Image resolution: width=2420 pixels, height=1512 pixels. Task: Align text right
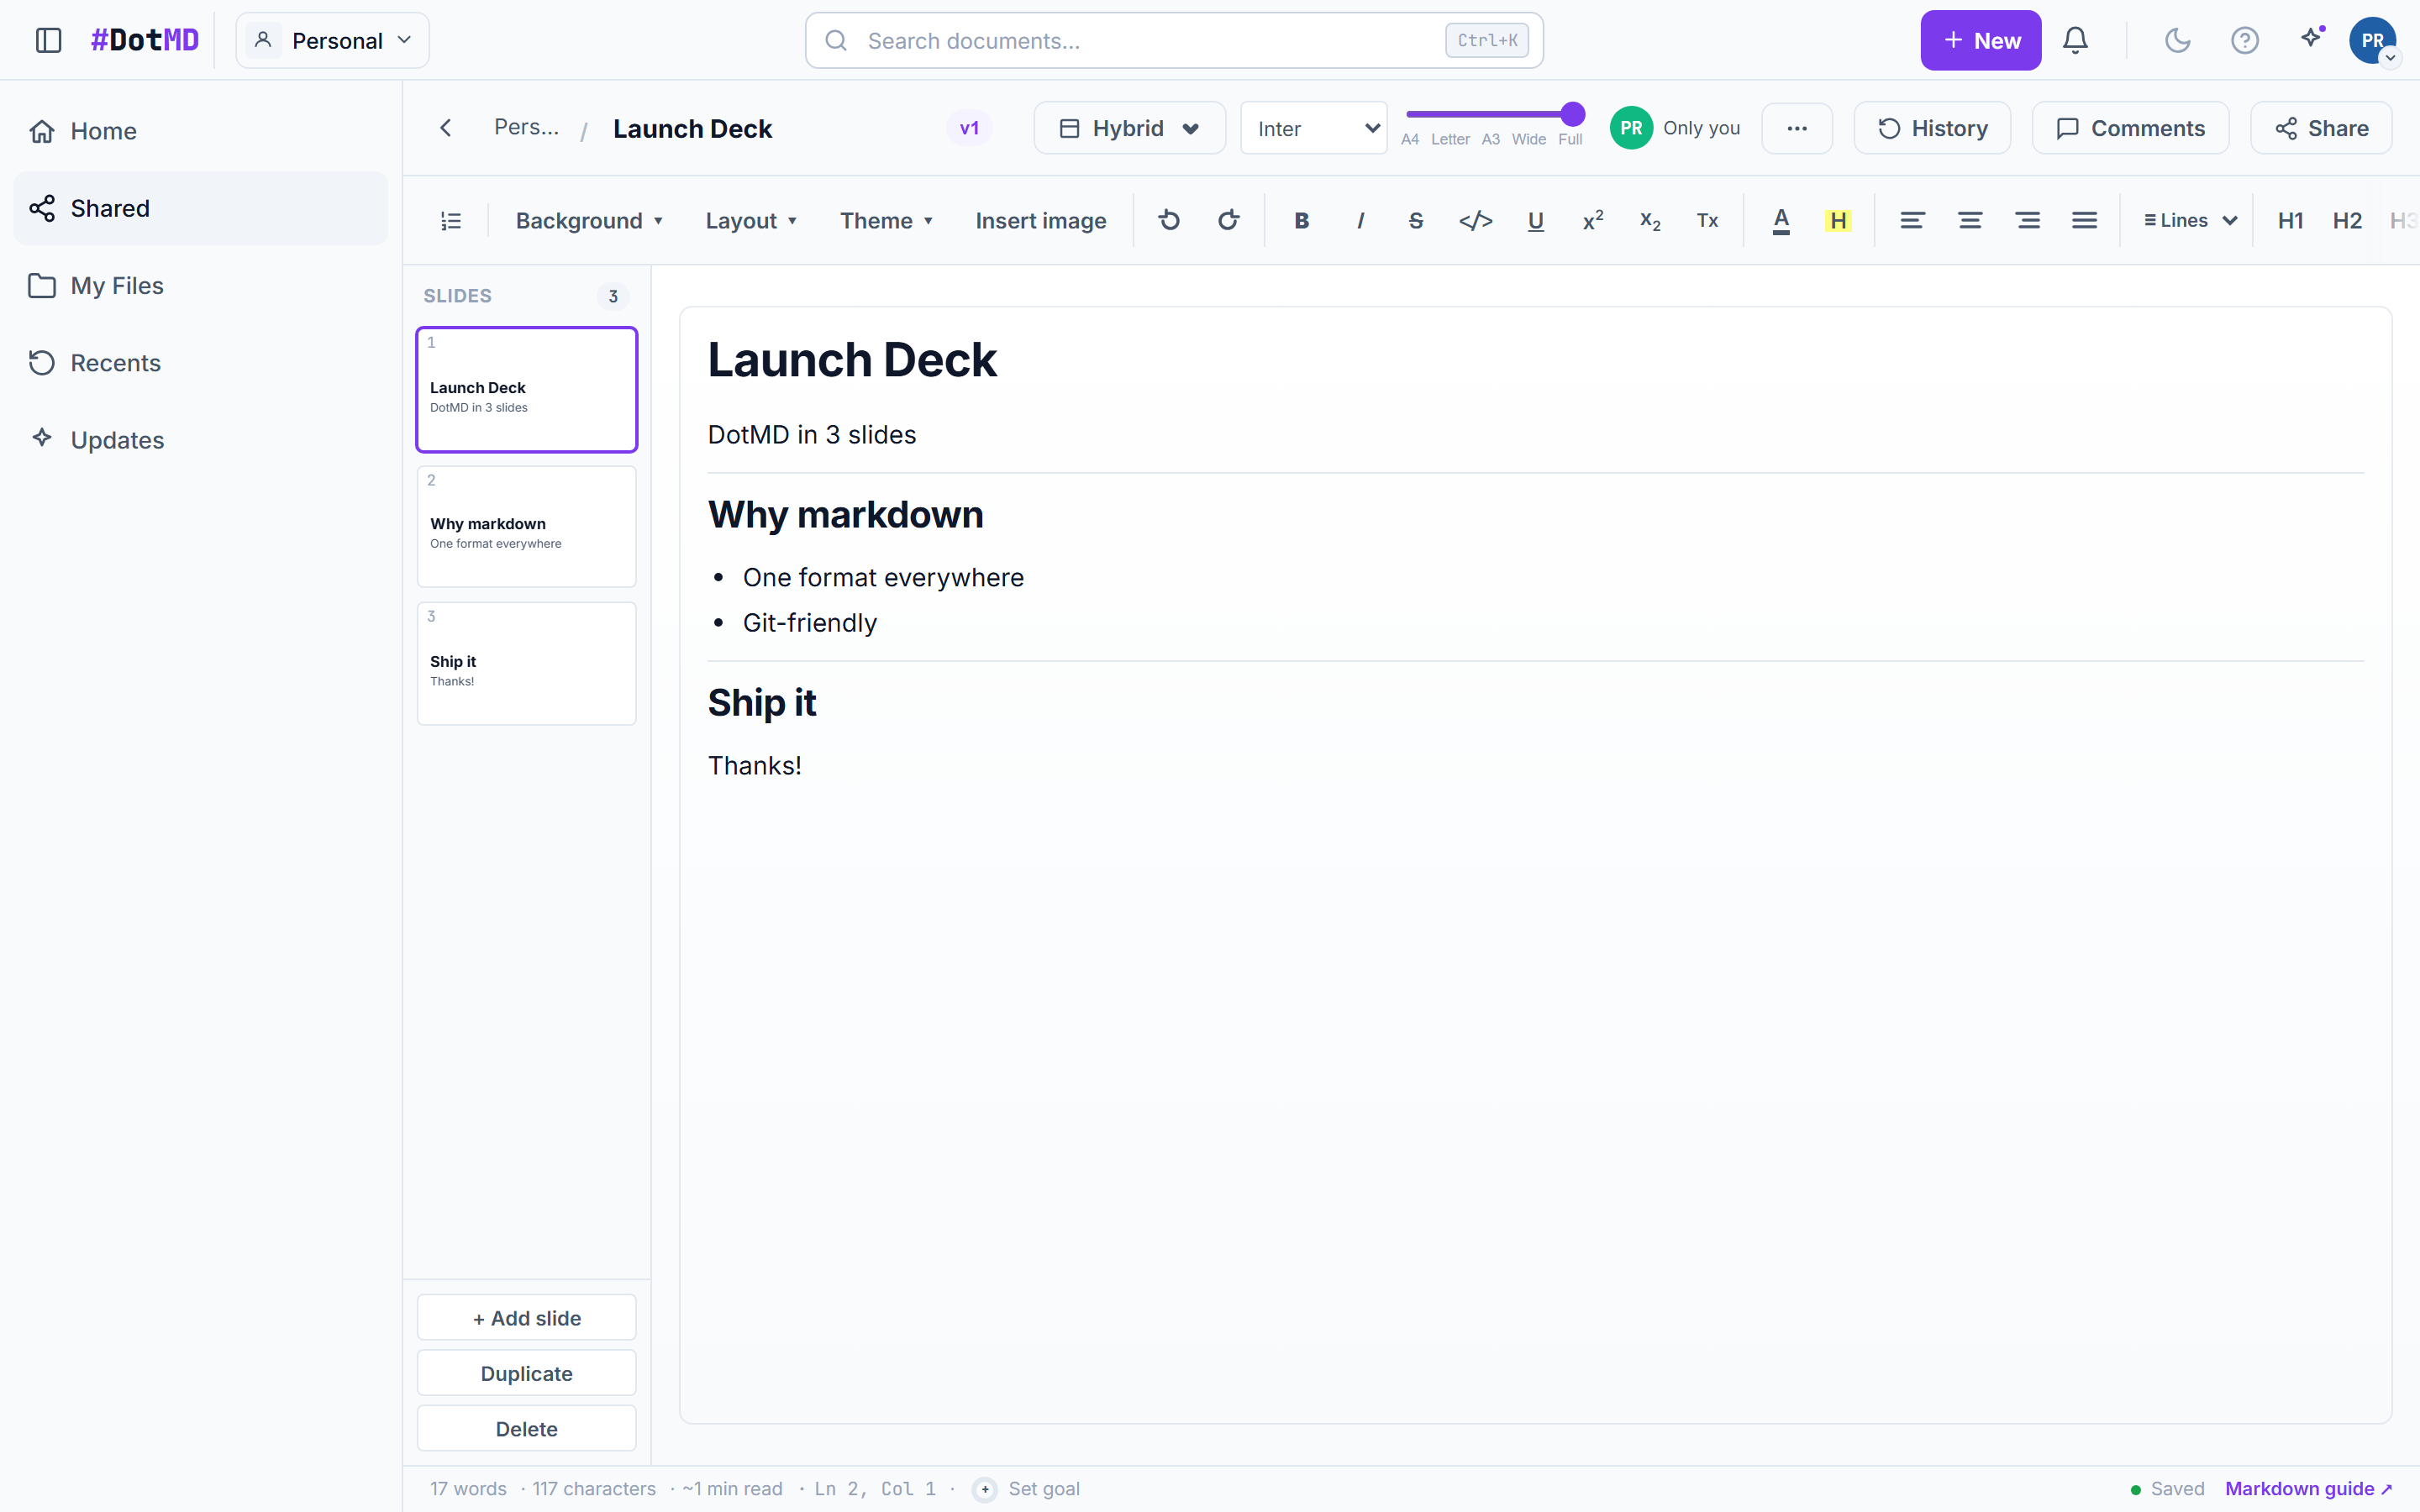point(2028,220)
